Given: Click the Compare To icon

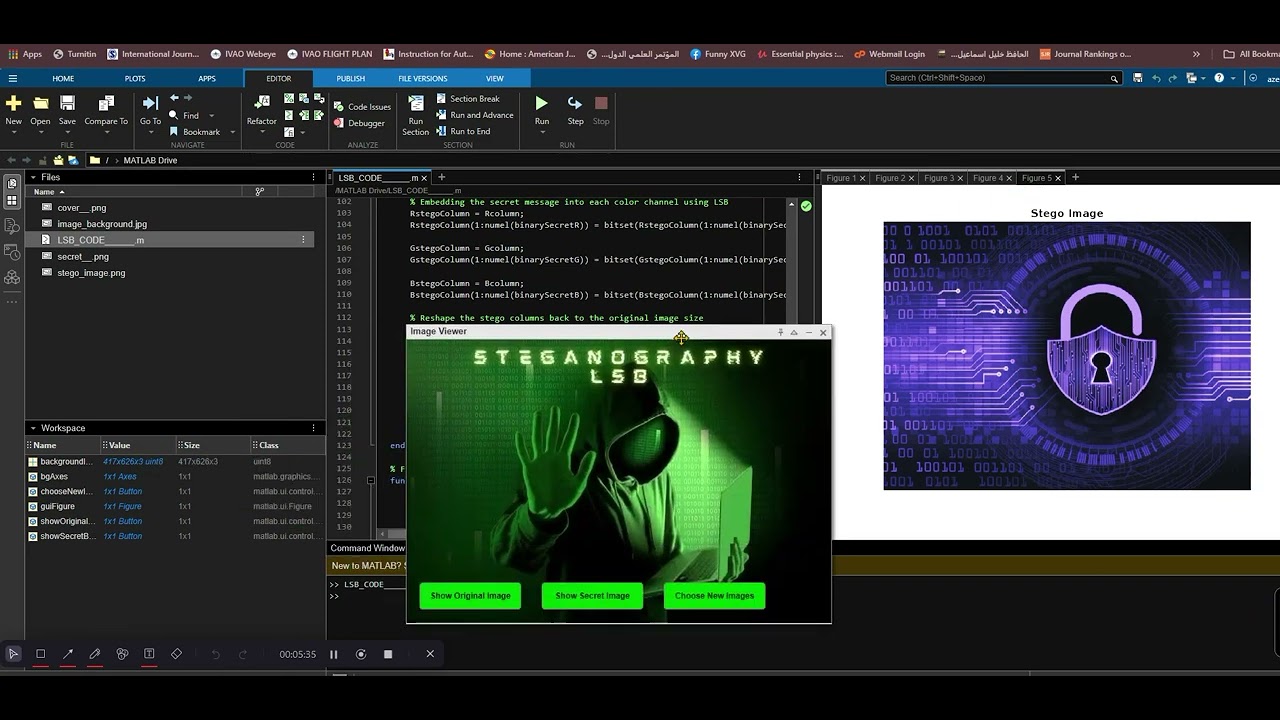Looking at the screenshot, I should (106, 104).
